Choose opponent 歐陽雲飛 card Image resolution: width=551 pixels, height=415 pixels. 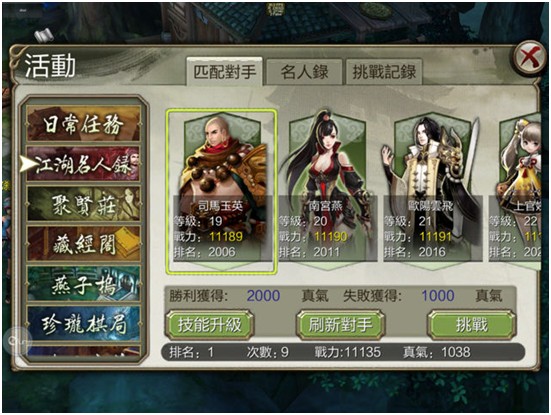point(433,188)
